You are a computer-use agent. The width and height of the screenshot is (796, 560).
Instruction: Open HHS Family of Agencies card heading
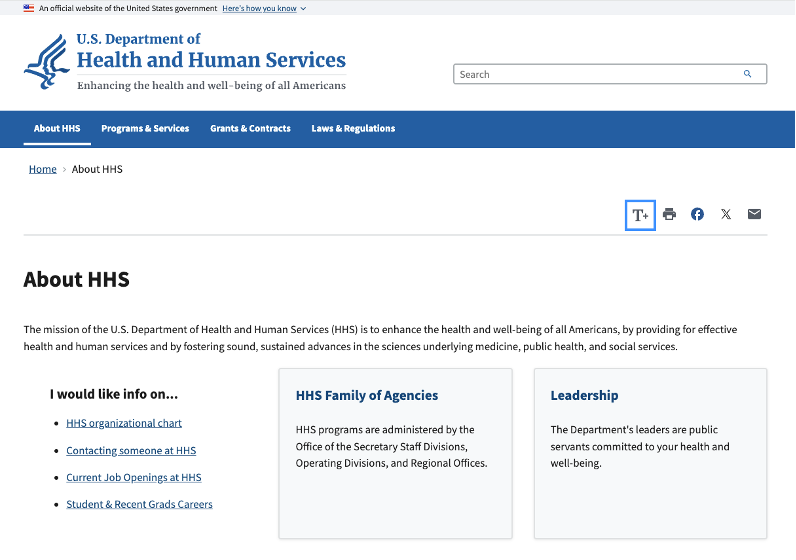pos(367,396)
